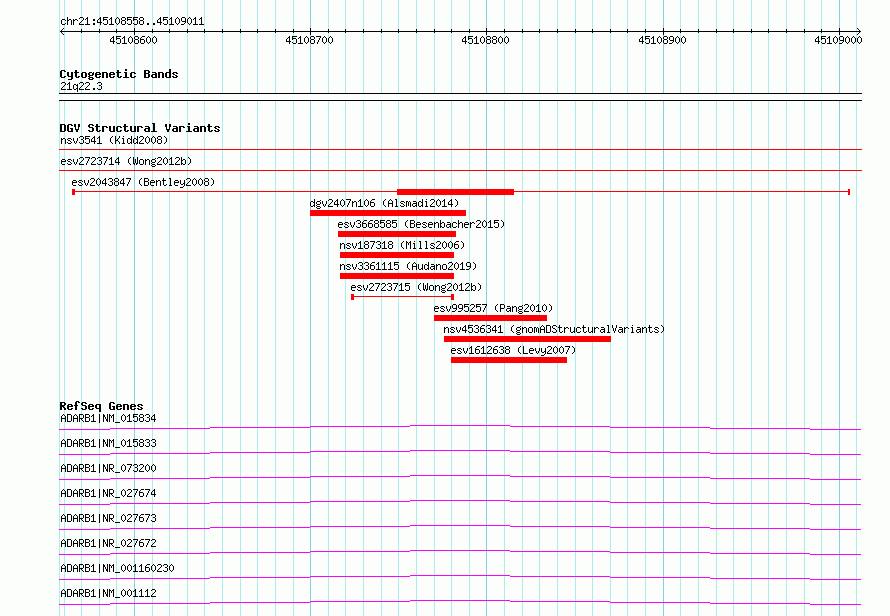Select the ADARB1|NR_027673 transcript
This screenshot has width=890, height=616.
point(108,518)
